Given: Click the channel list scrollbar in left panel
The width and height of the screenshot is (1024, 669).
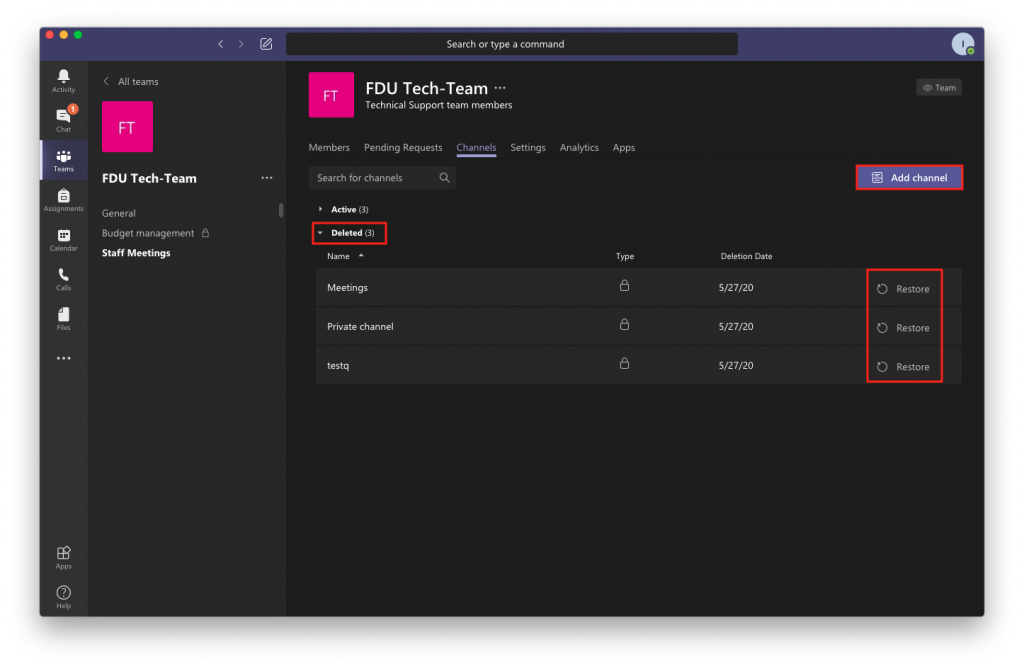Looking at the screenshot, I should 281,210.
